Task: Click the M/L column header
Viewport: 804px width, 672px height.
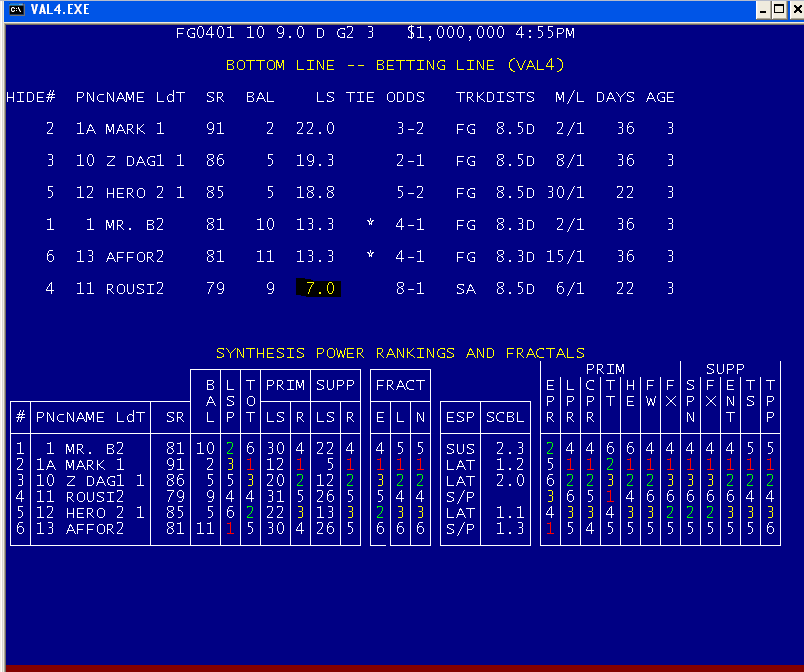Action: 570,97
